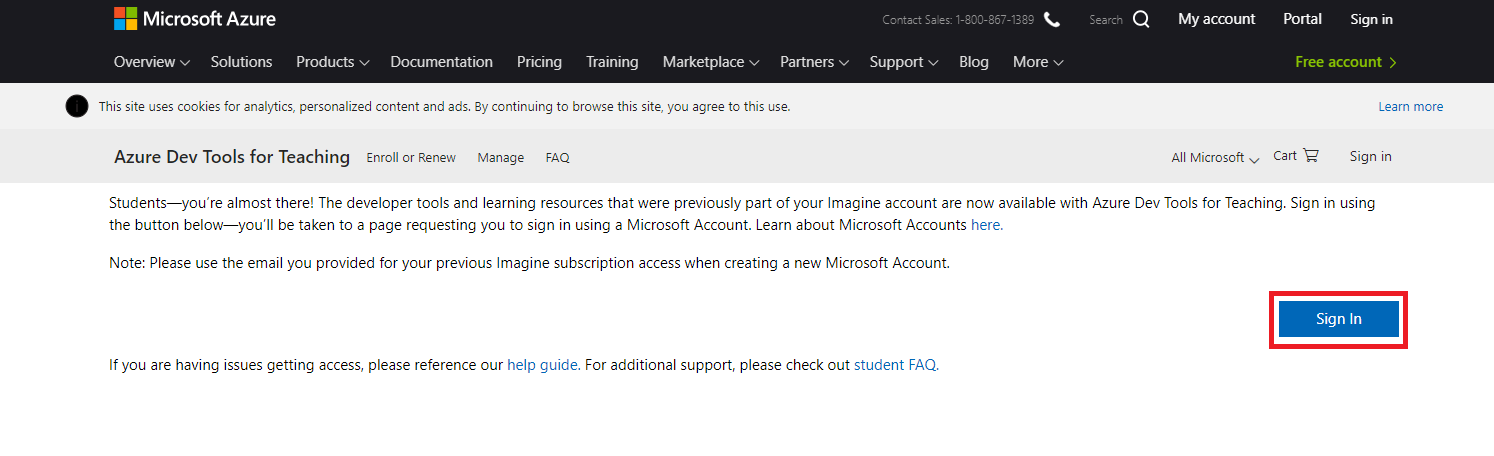Image resolution: width=1494 pixels, height=456 pixels.
Task: Expand the More menu
Action: [x=1038, y=62]
